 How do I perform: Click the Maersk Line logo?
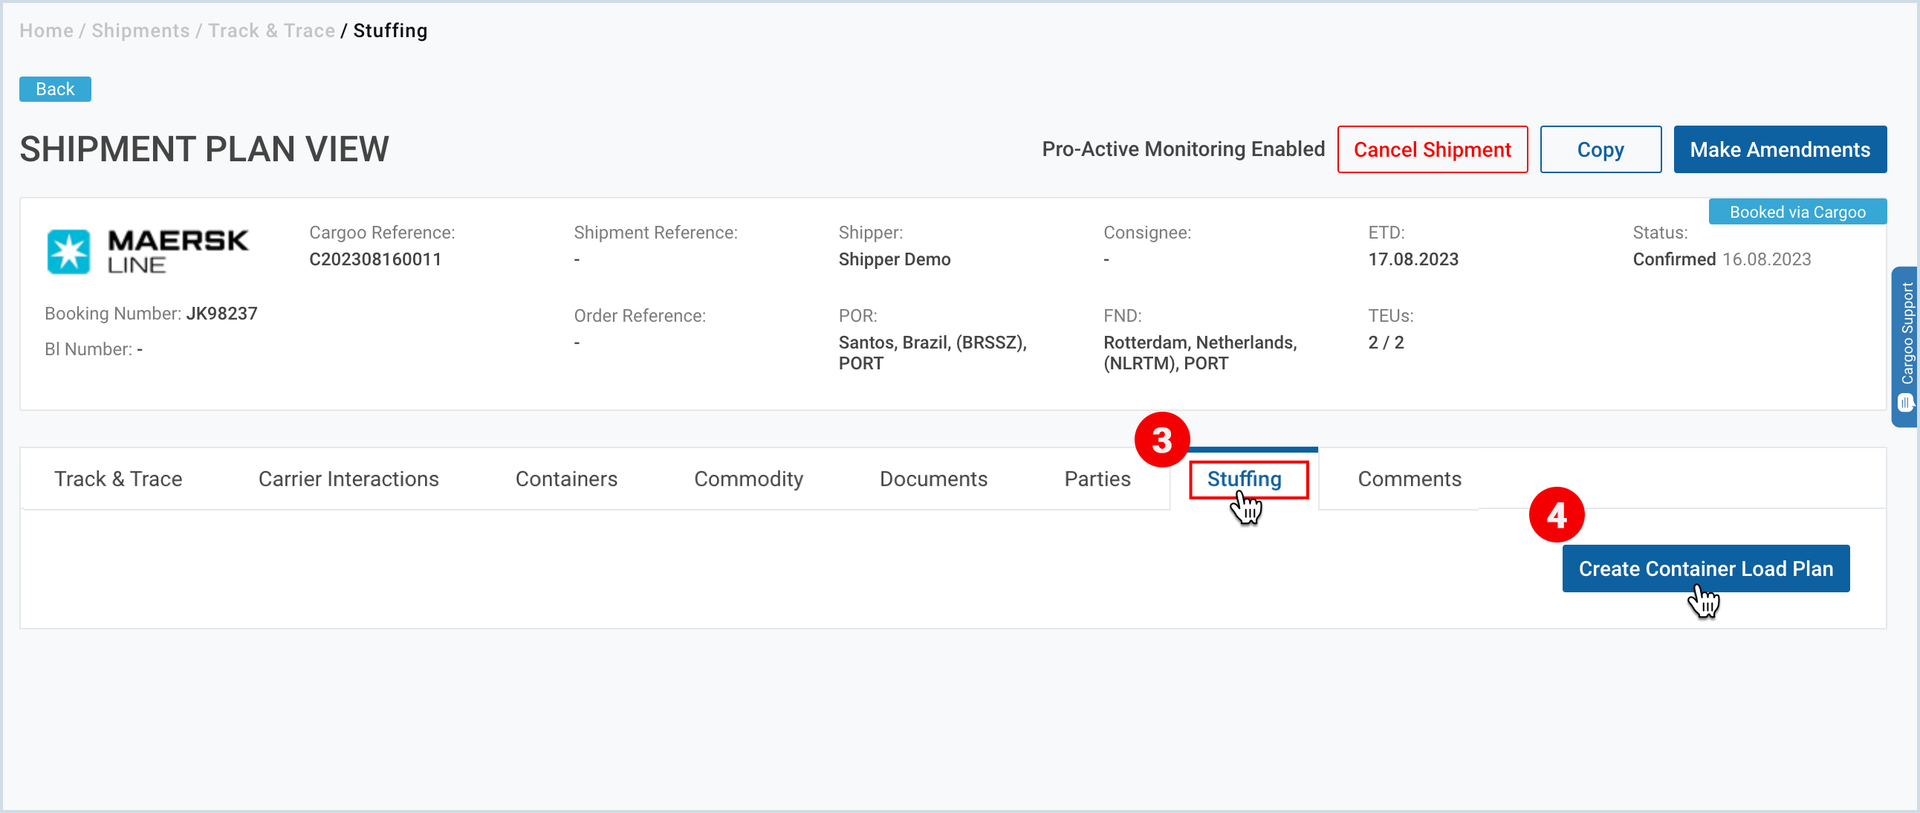[148, 252]
